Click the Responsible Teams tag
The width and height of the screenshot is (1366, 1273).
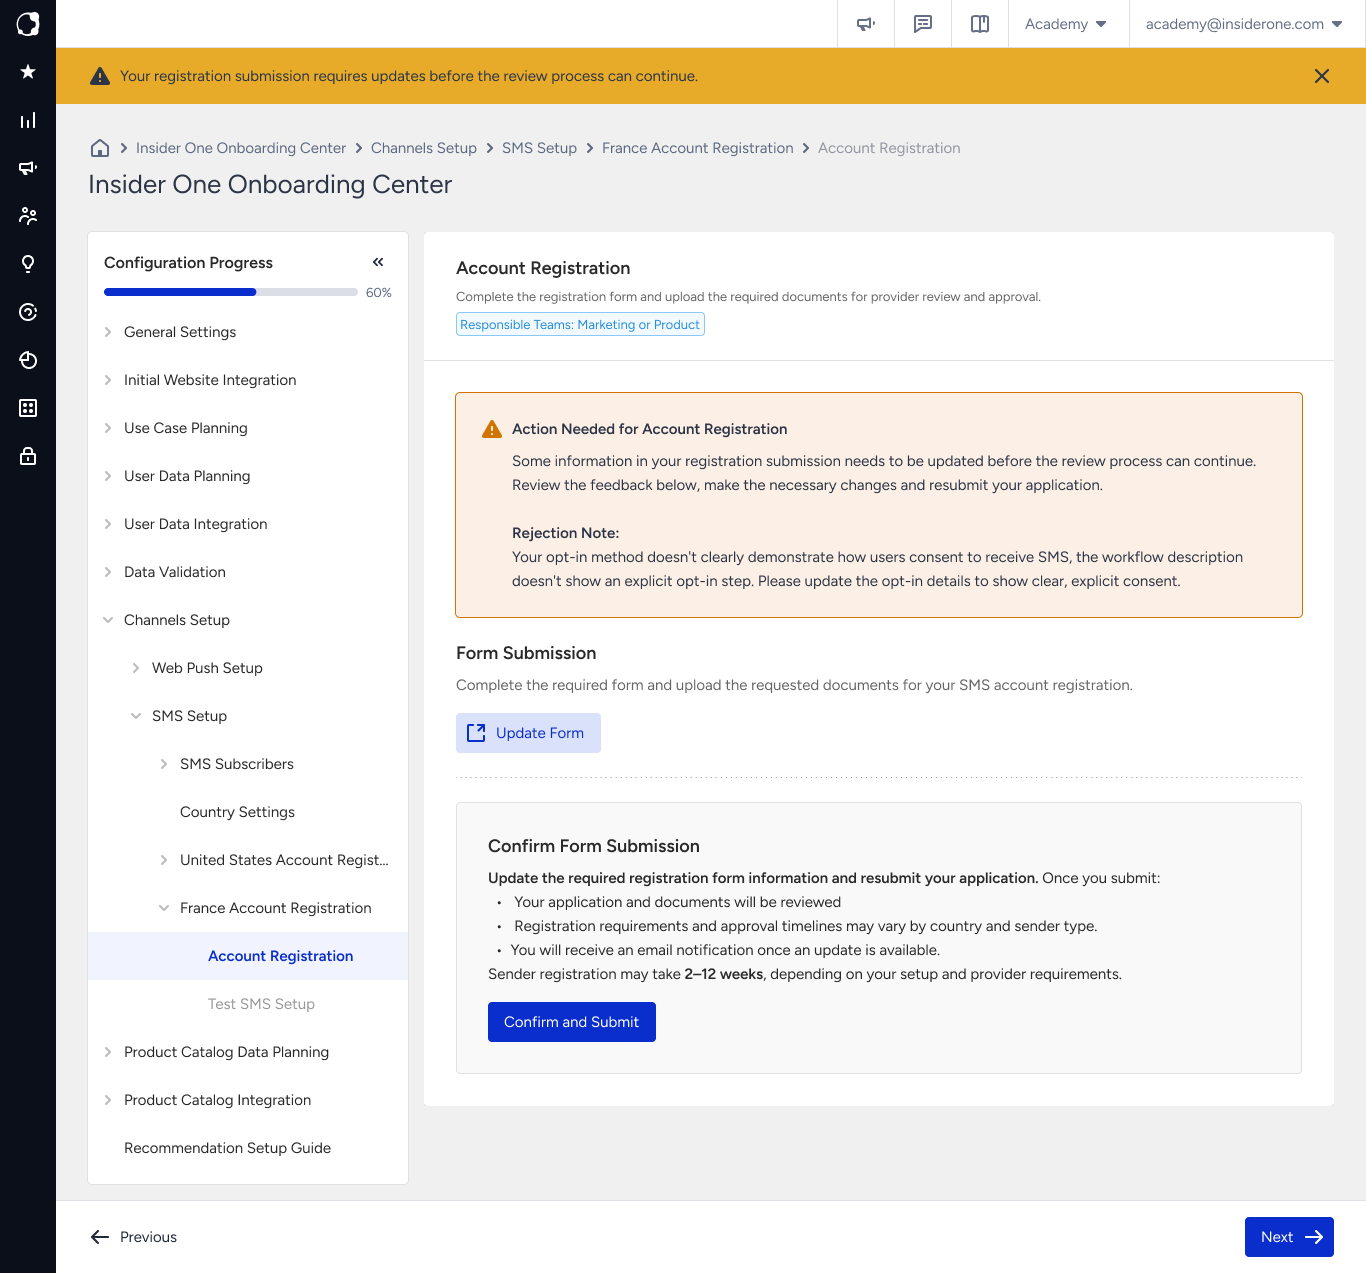[580, 324]
